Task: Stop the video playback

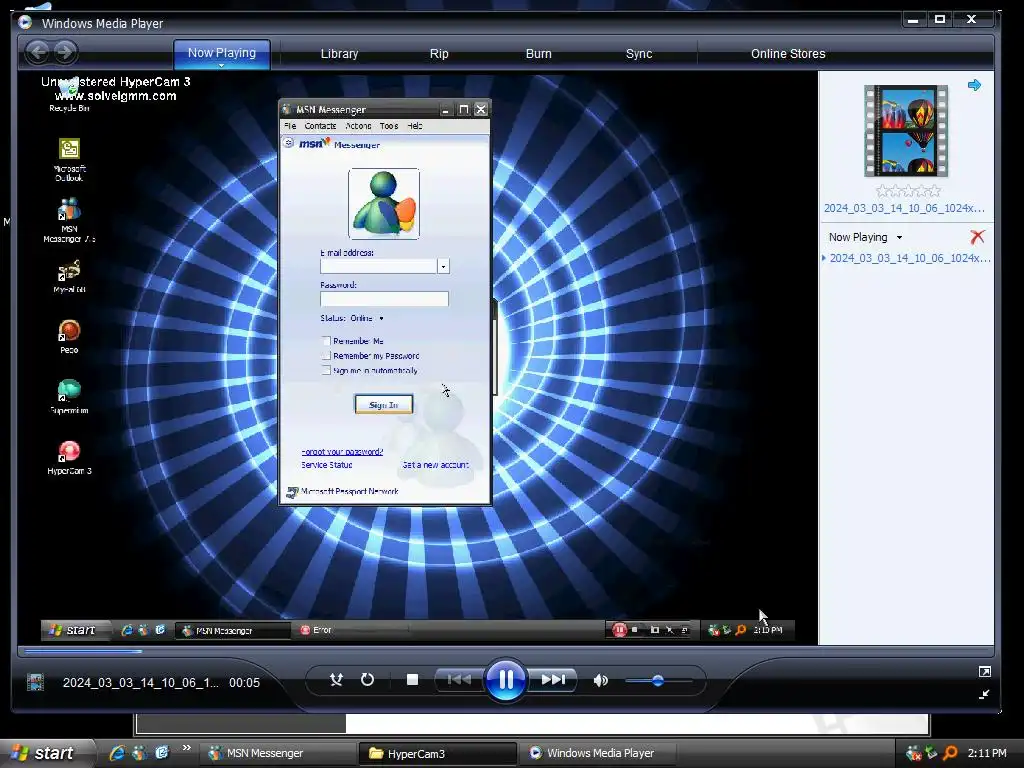Action: point(412,680)
